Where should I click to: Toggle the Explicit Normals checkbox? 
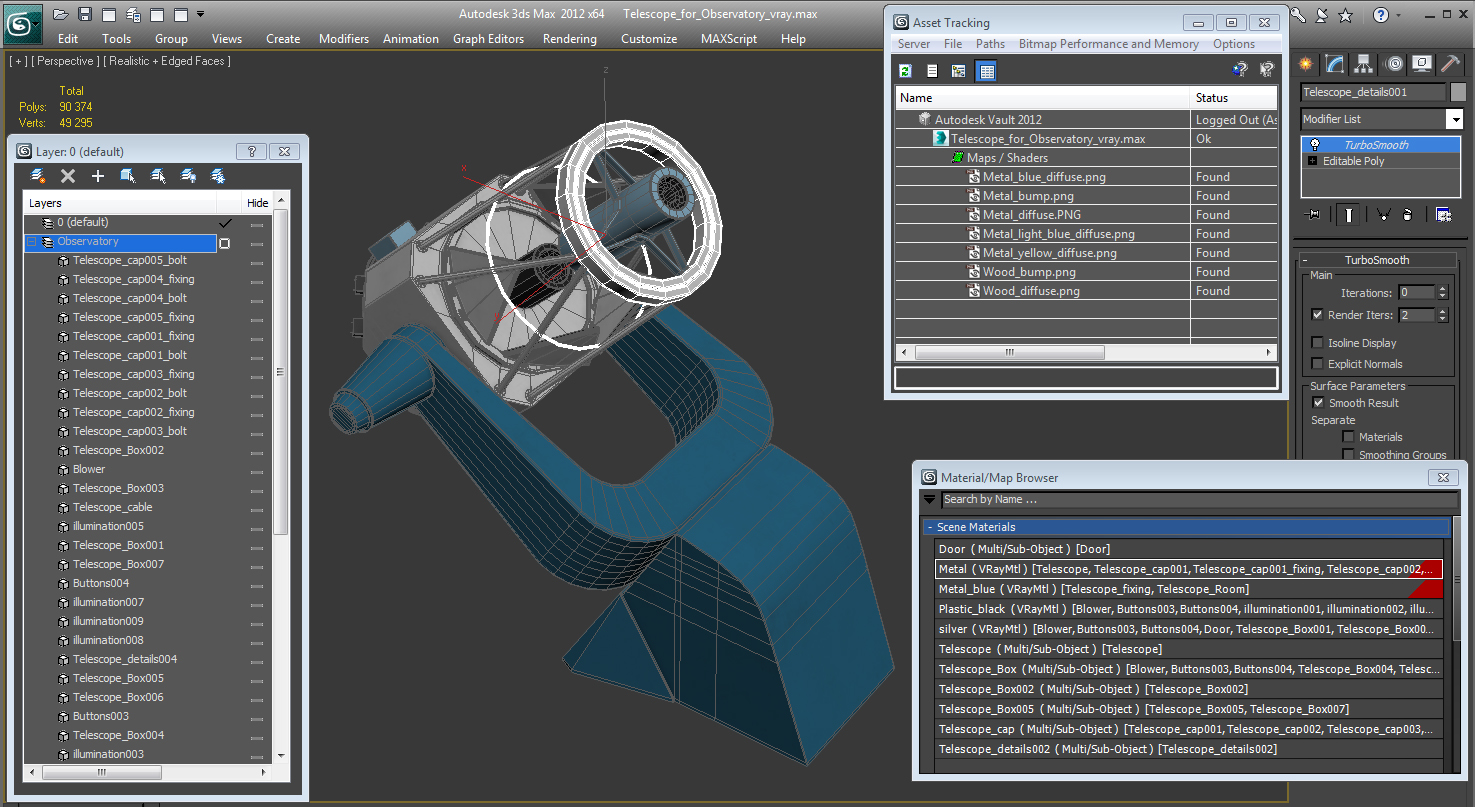(1318, 364)
